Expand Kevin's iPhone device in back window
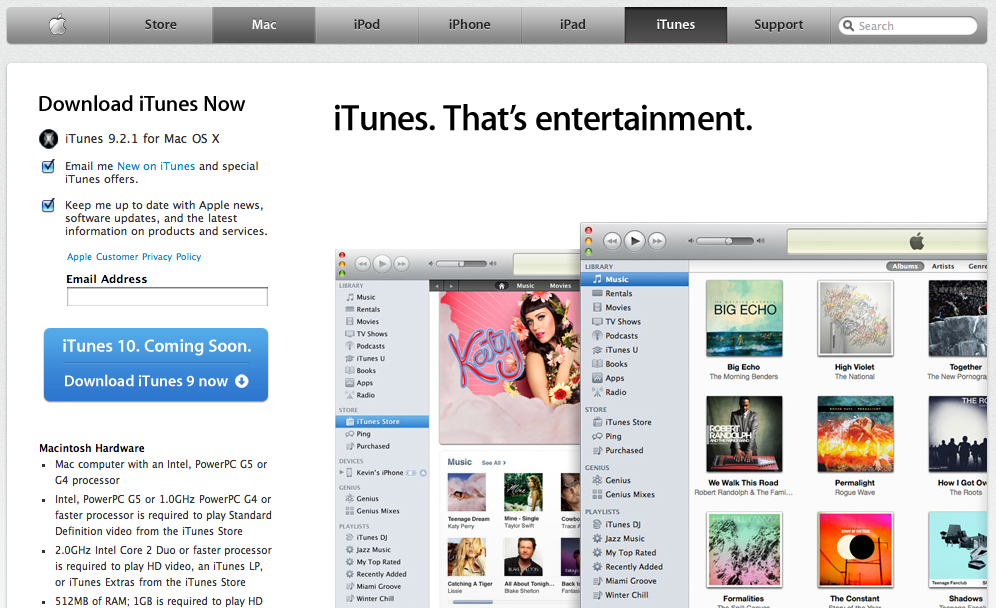996x608 pixels. coord(341,473)
